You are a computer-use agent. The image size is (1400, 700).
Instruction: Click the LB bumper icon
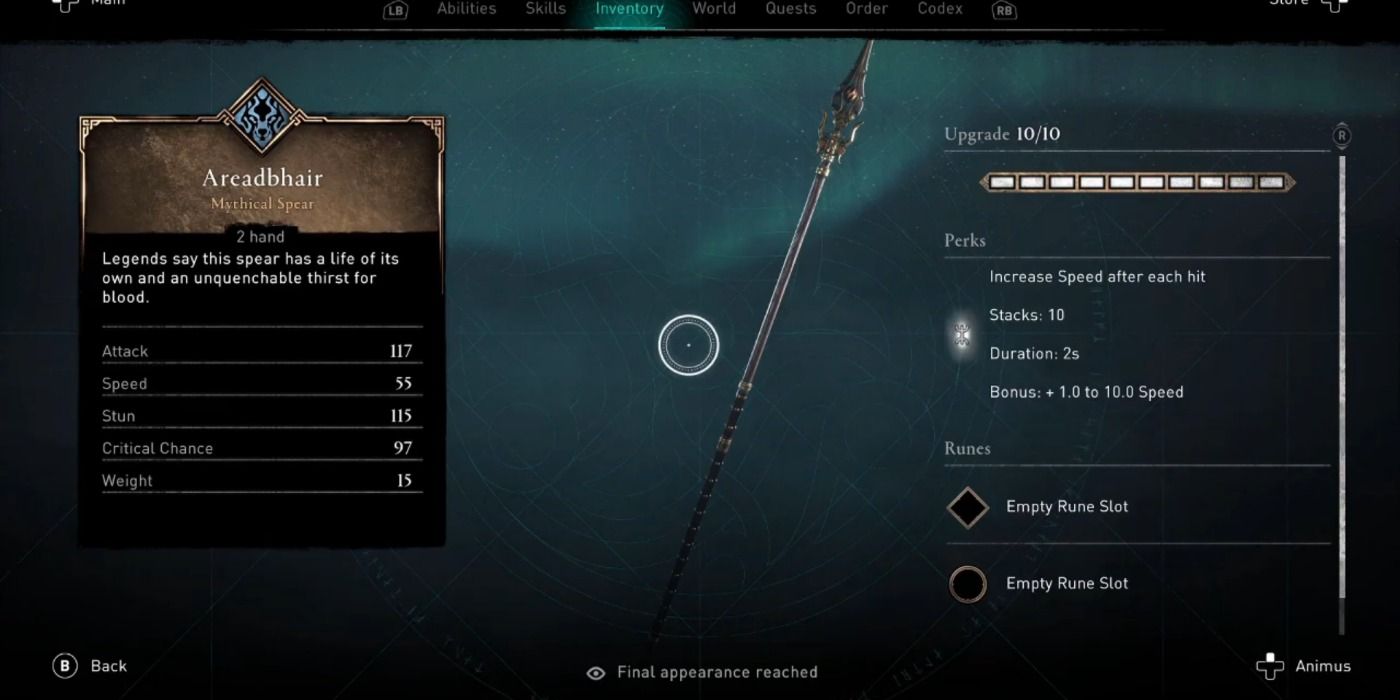[x=395, y=11]
